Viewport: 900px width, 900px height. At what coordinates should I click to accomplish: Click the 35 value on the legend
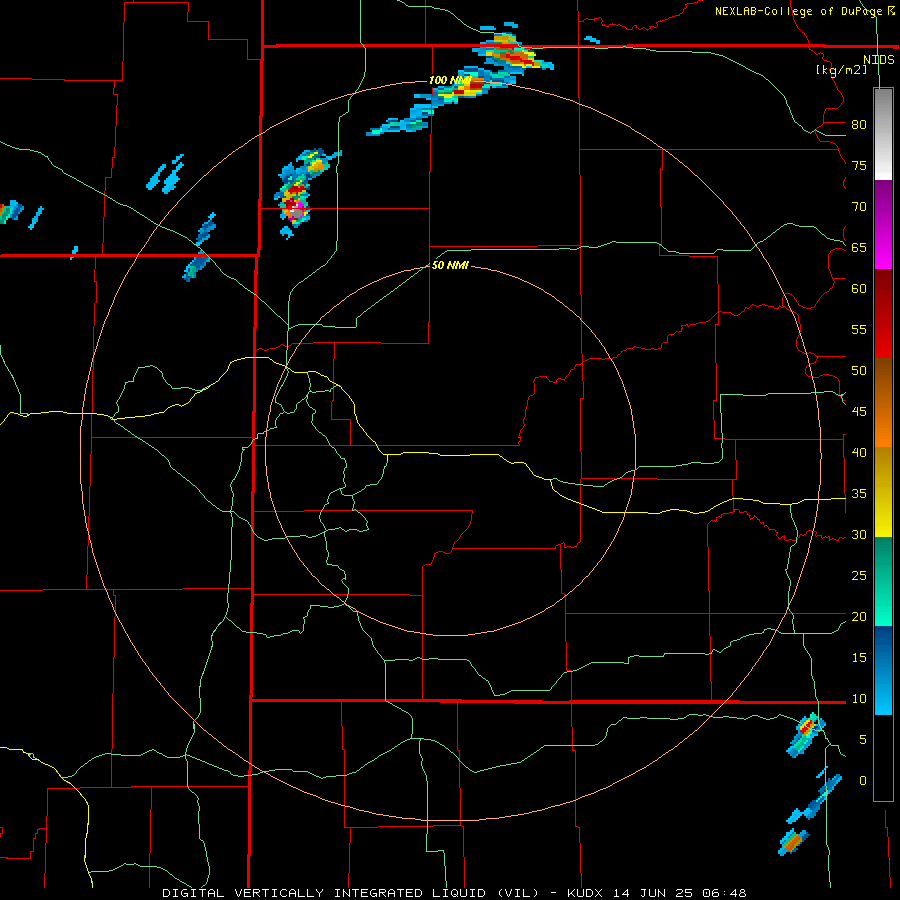click(859, 494)
